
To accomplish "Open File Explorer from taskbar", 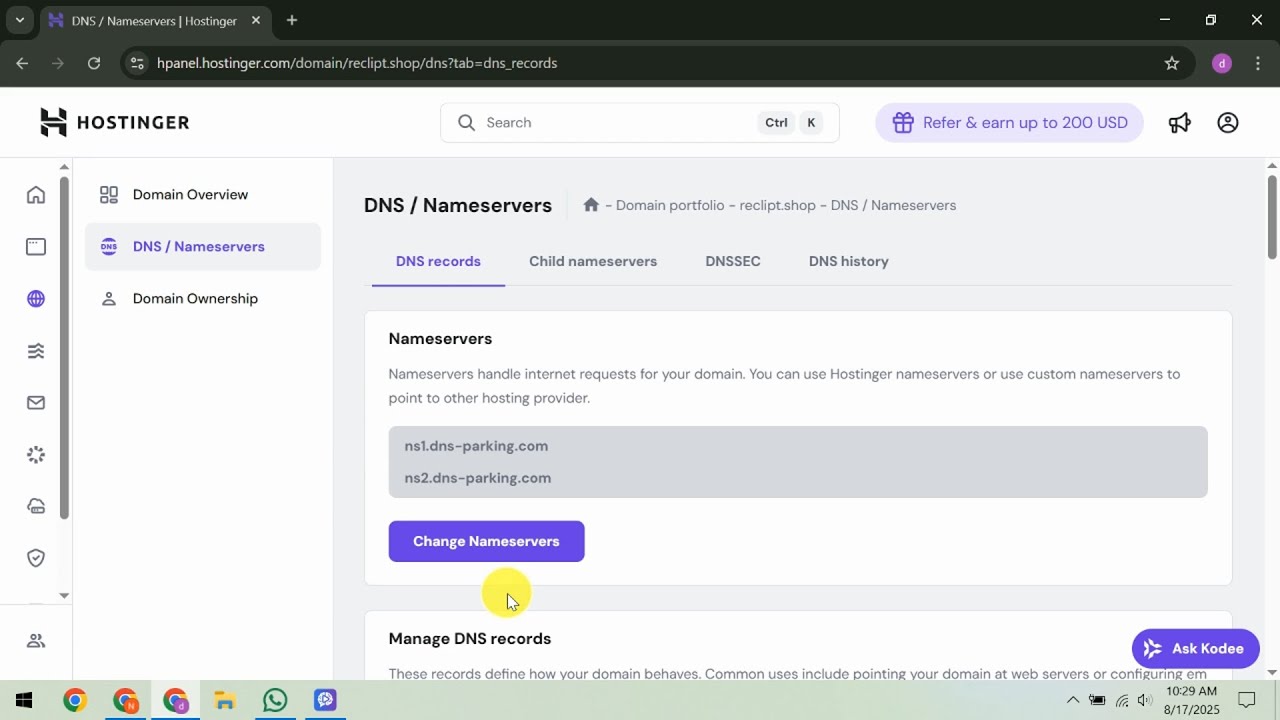I will 225,700.
